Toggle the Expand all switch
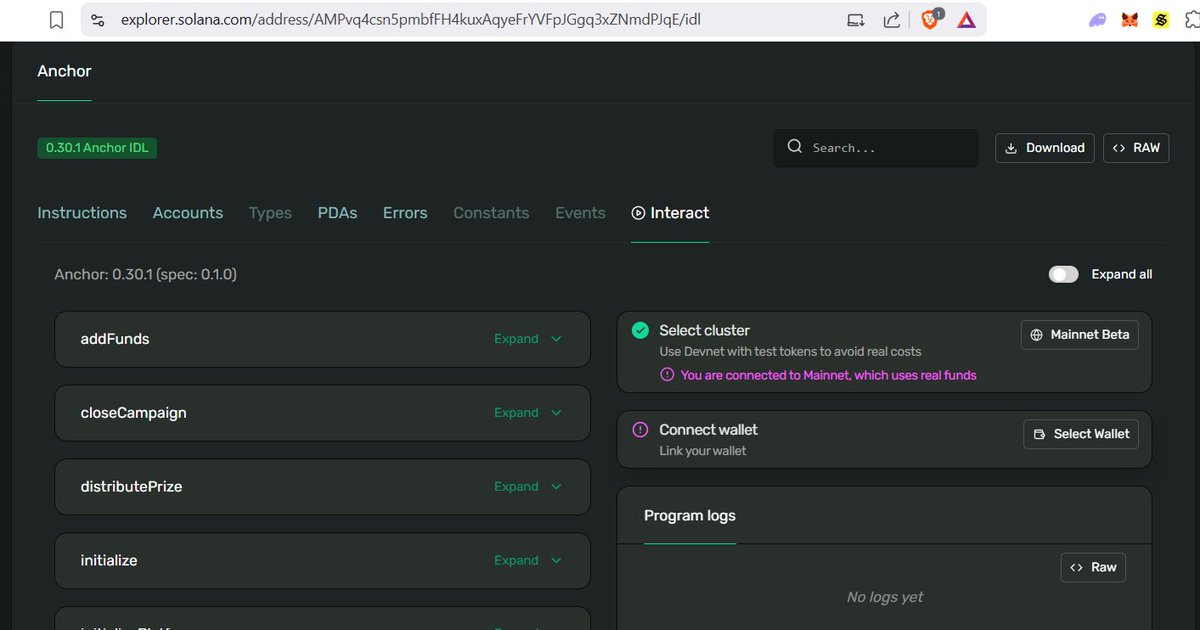 pyautogui.click(x=1063, y=274)
